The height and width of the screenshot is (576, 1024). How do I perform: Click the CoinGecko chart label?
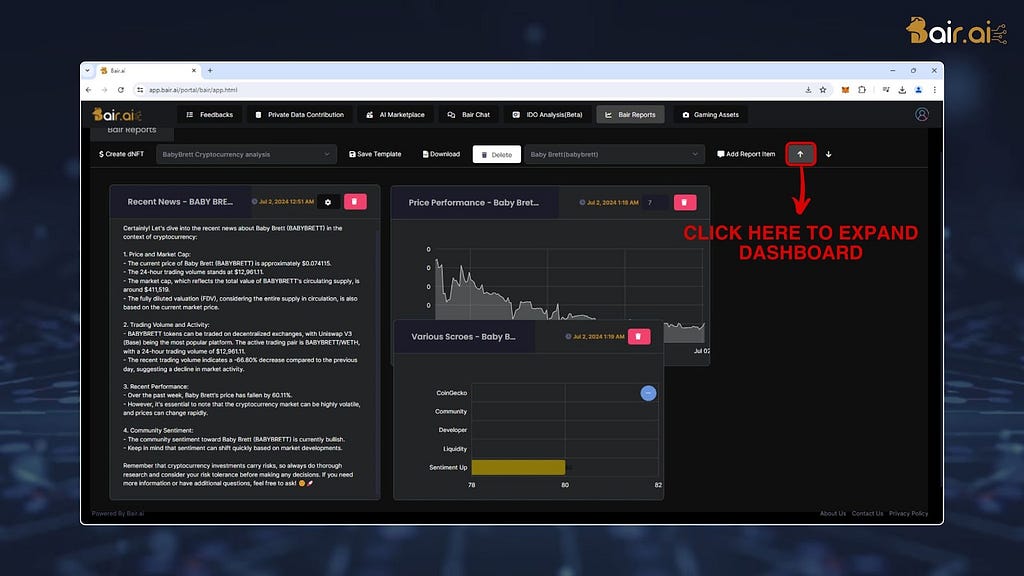tap(451, 393)
